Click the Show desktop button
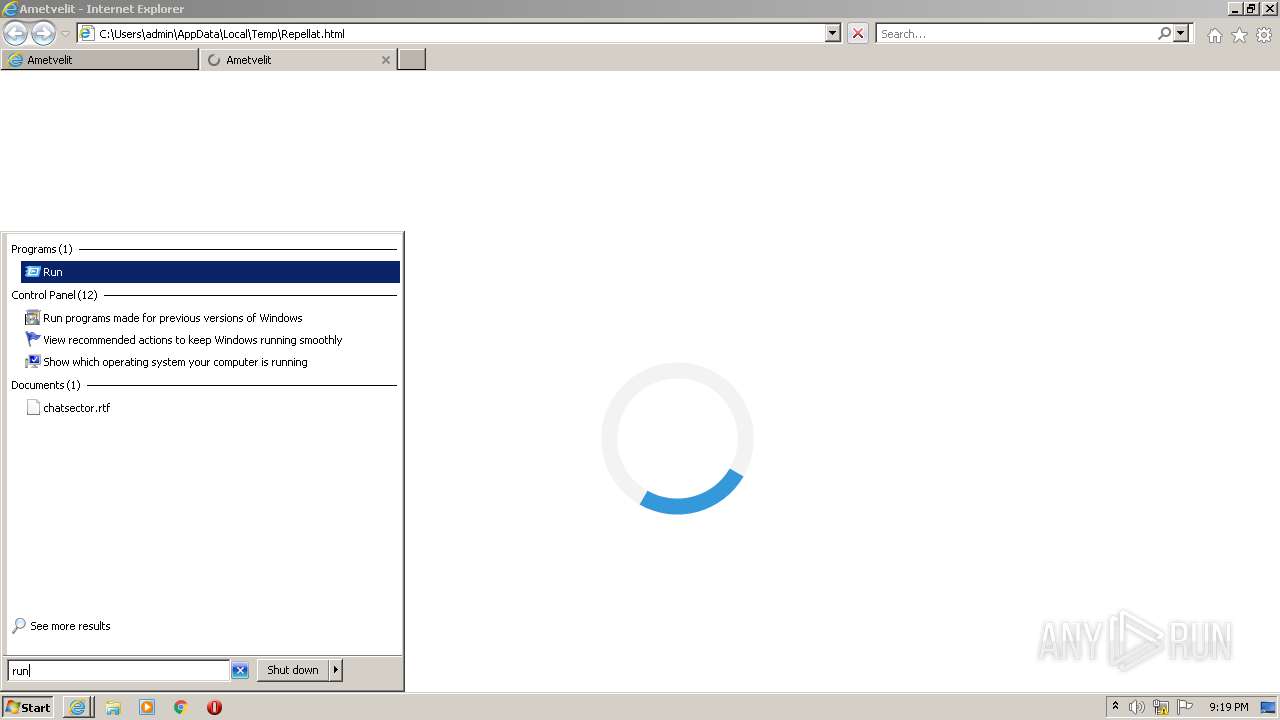 click(x=1268, y=707)
